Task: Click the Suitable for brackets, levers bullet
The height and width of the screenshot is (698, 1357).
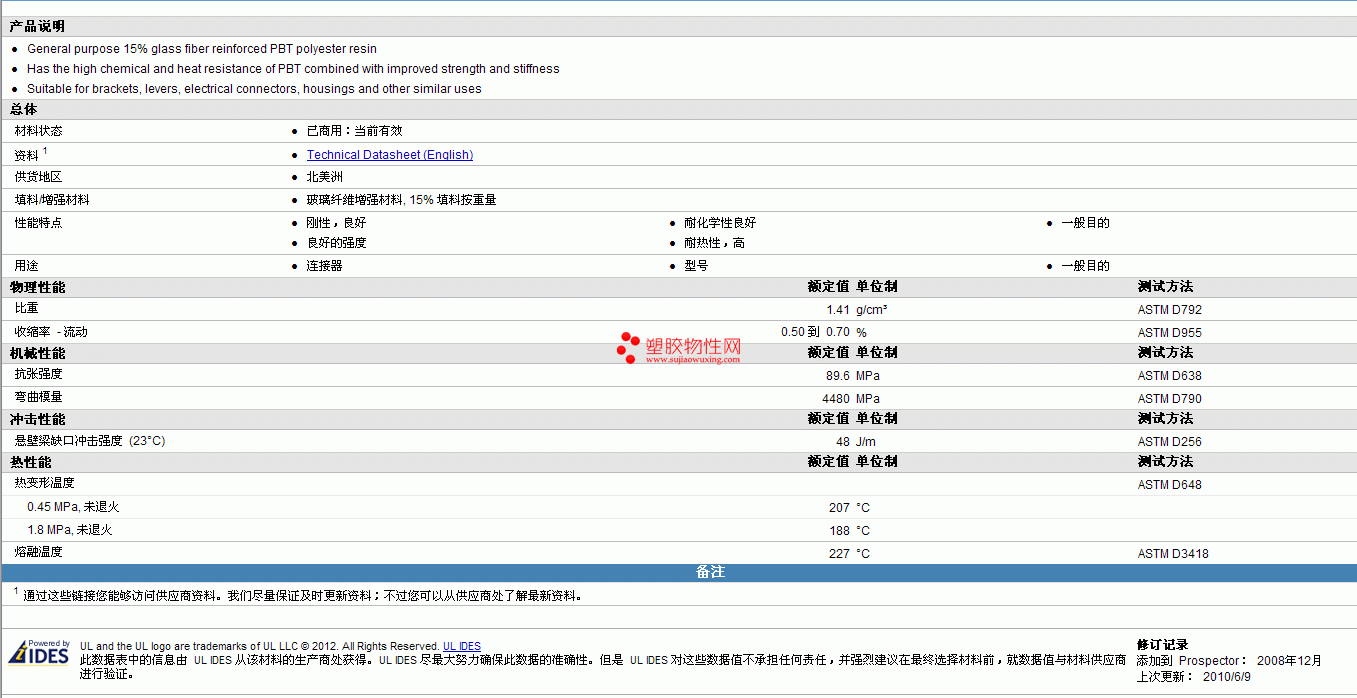Action: click(254, 89)
